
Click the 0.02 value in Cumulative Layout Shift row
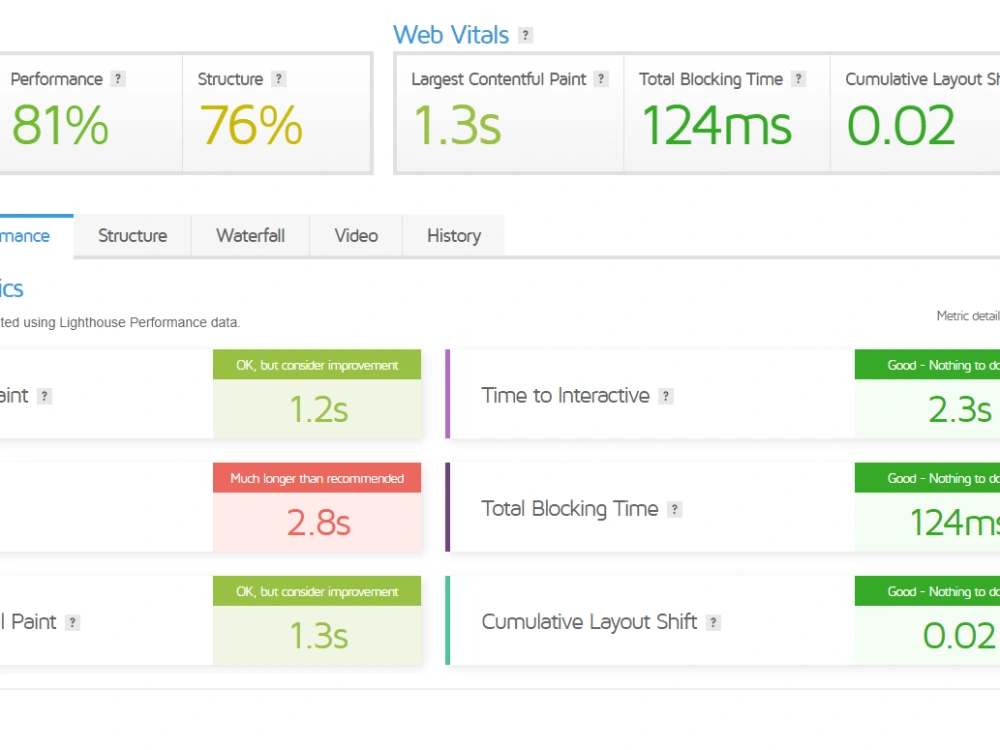(x=960, y=636)
